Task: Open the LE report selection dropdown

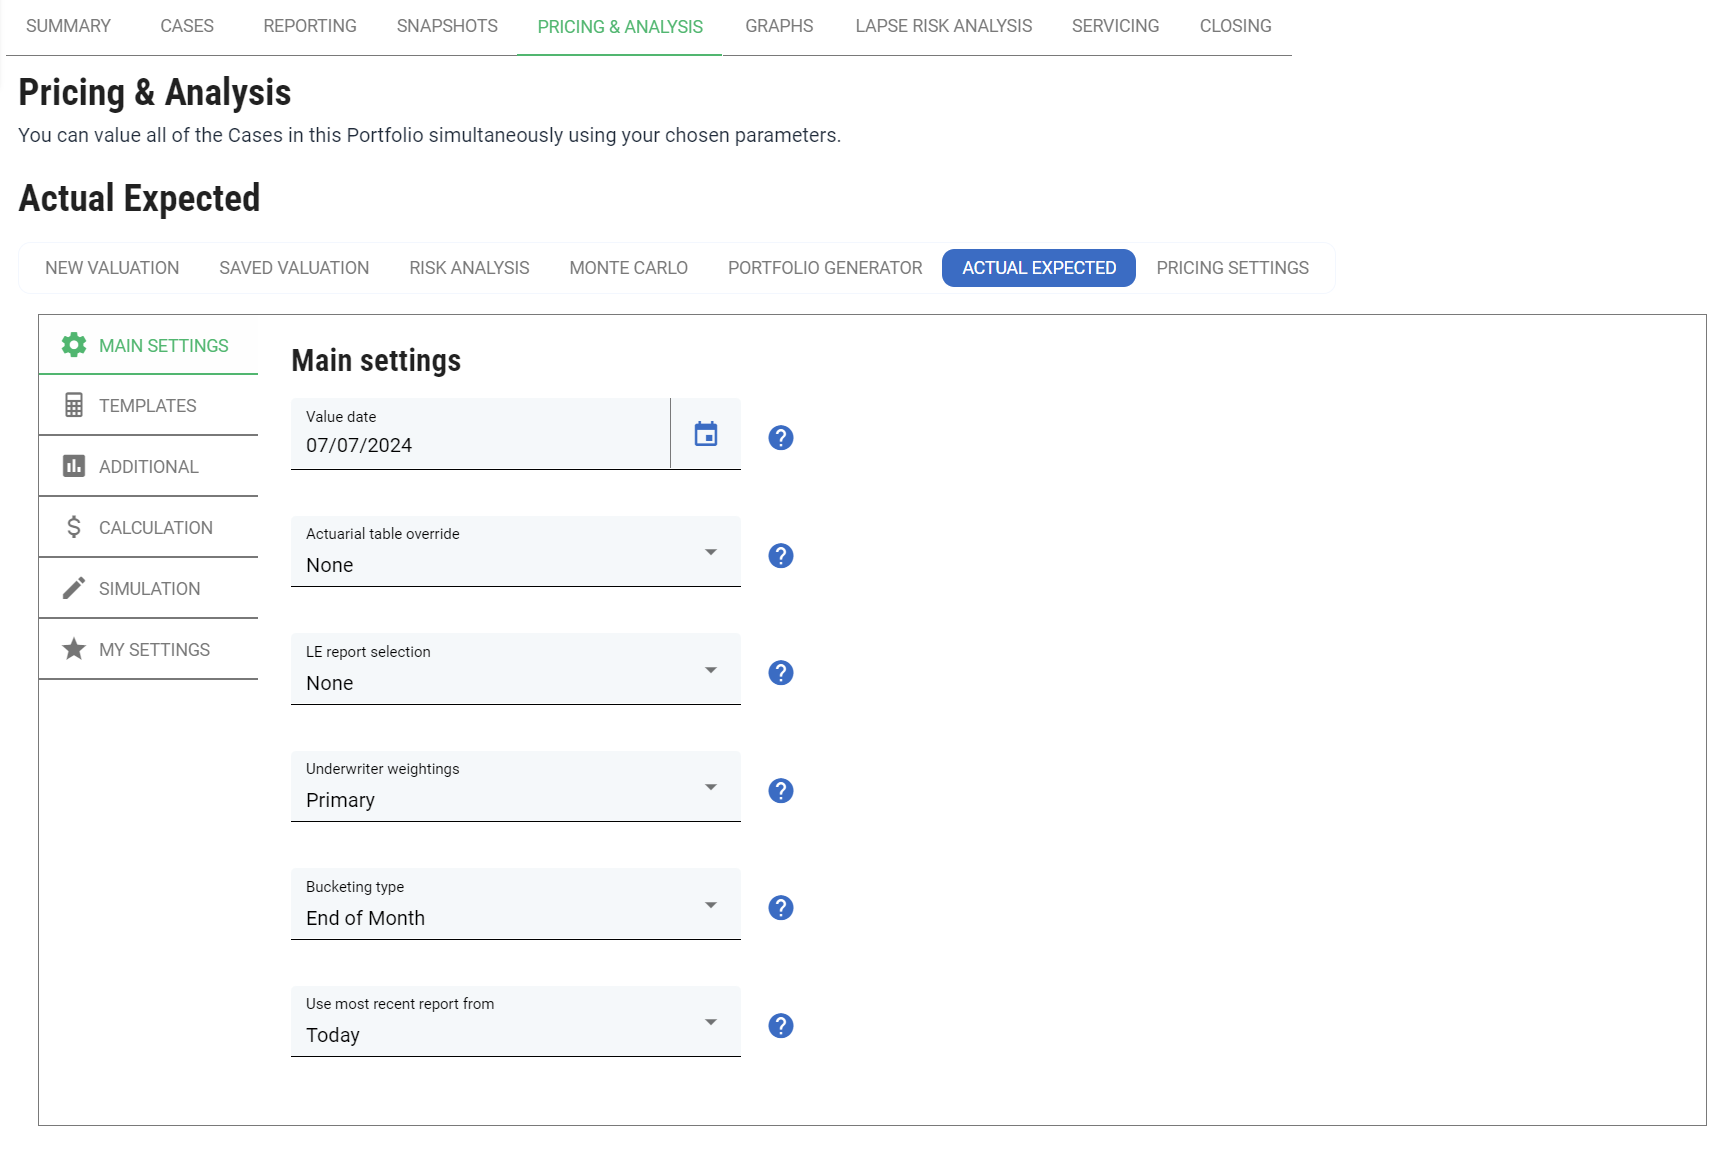Action: click(x=515, y=670)
